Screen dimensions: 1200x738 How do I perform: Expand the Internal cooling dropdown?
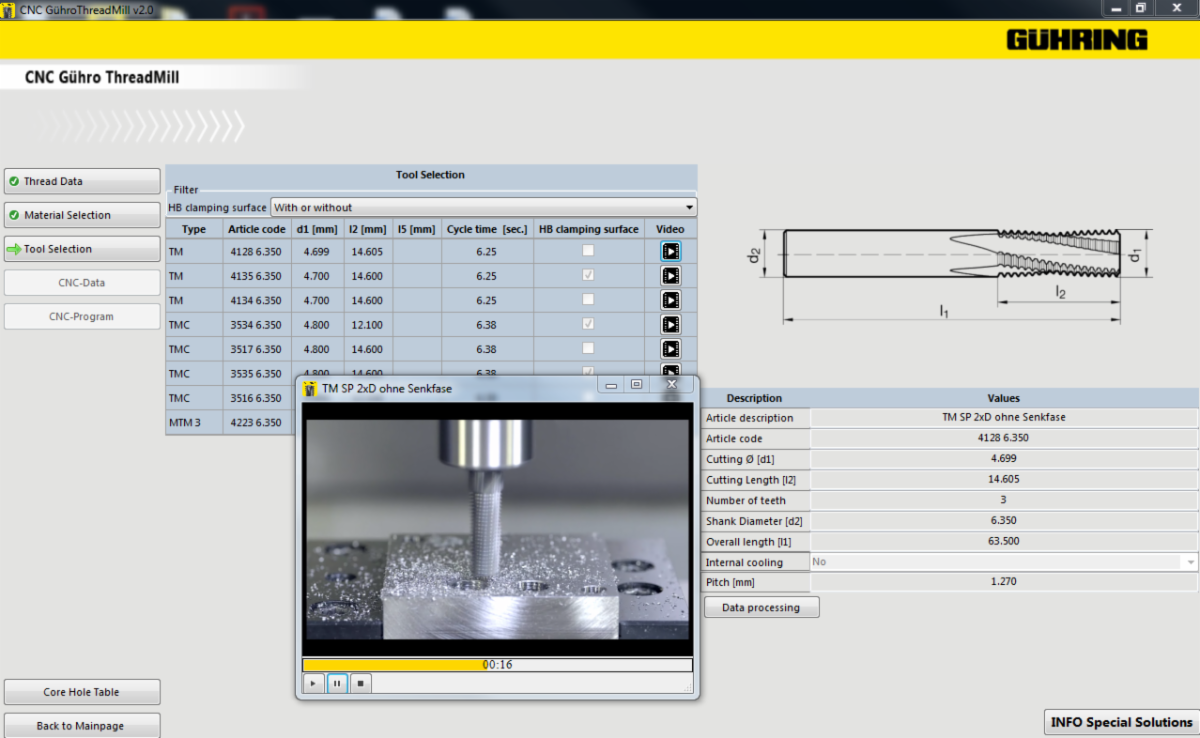tap(1189, 562)
